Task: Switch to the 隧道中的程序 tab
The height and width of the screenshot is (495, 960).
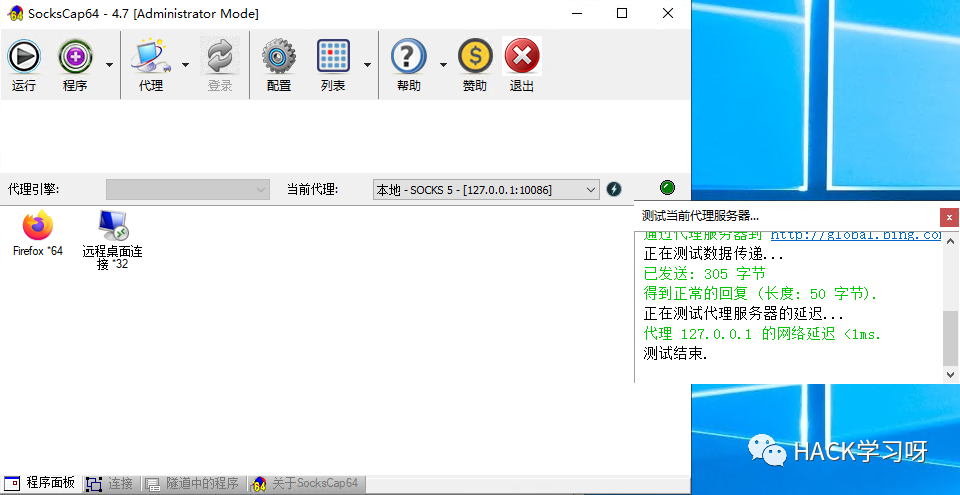Action: [193, 483]
